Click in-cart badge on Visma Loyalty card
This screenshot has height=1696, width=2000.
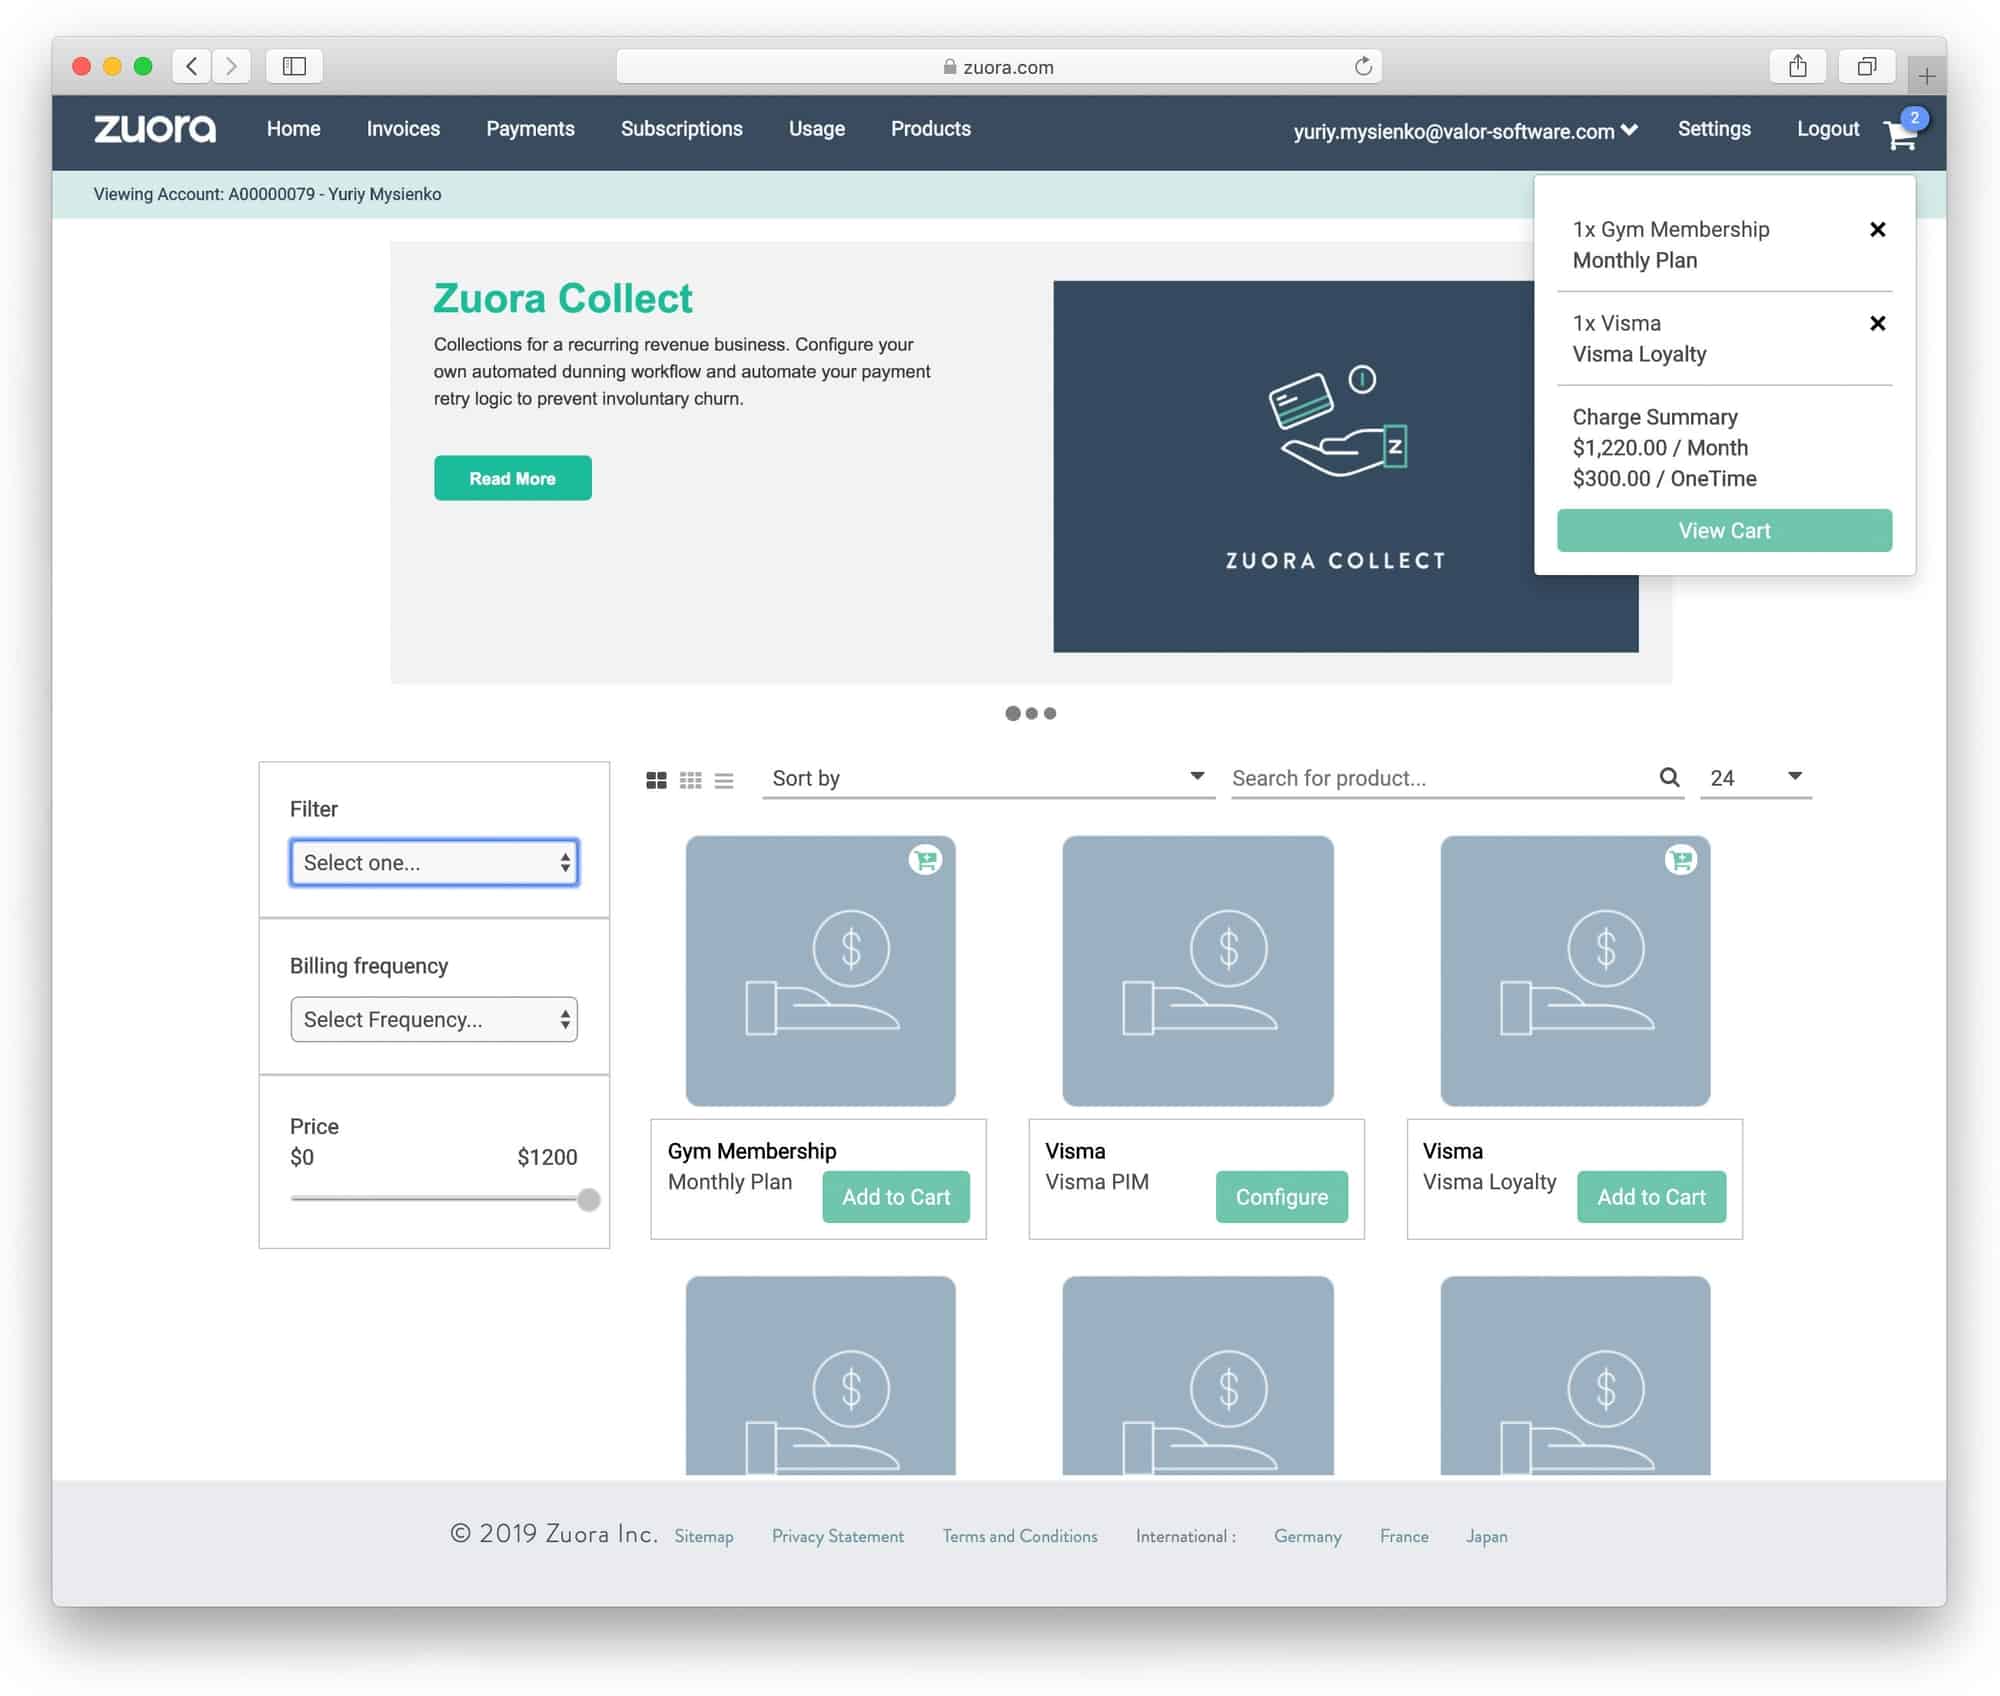(x=1680, y=859)
